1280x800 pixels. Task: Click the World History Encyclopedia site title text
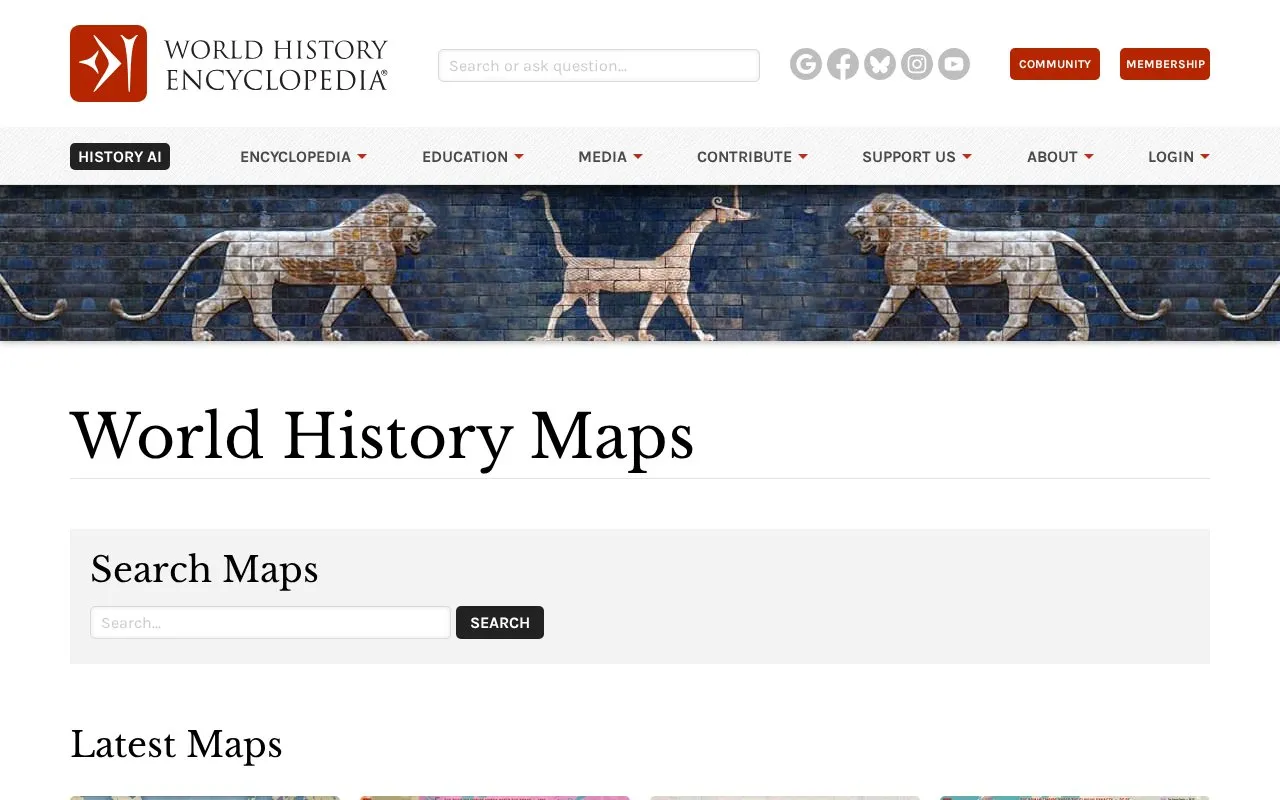click(x=276, y=65)
